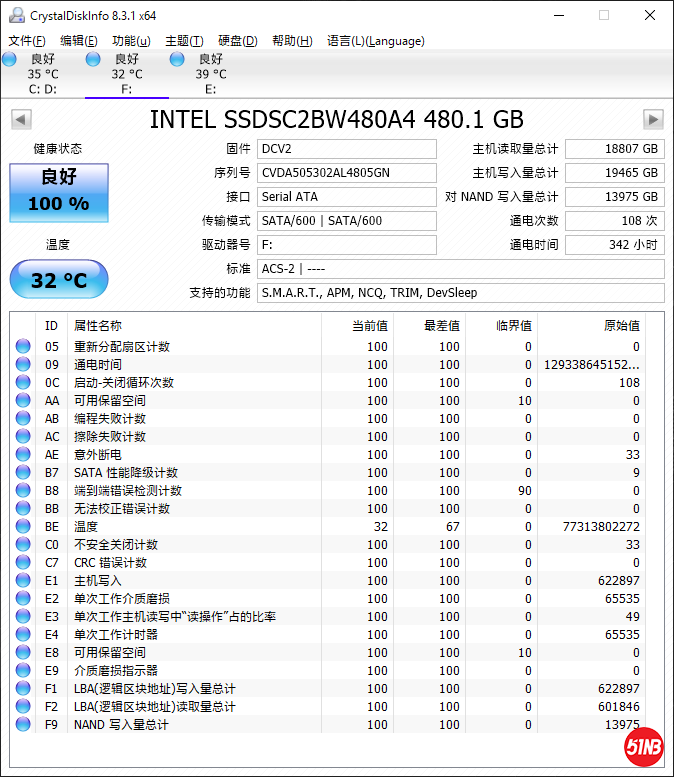Click status orb for F9 NAND 写入量总计
The width and height of the screenshot is (674, 777).
(23, 725)
